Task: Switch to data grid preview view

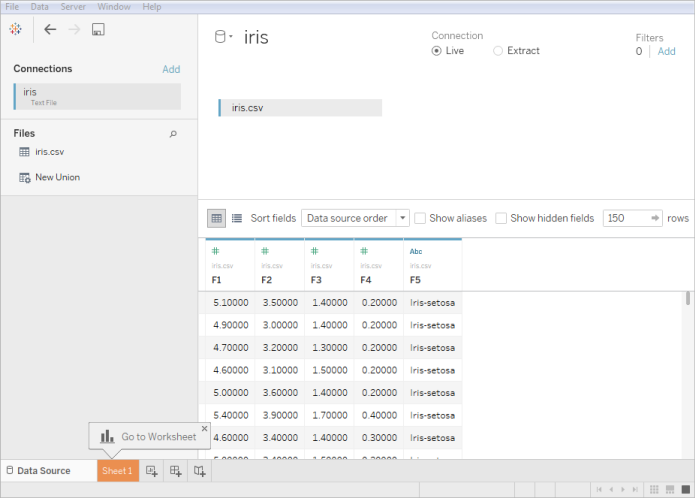Action: pos(216,218)
